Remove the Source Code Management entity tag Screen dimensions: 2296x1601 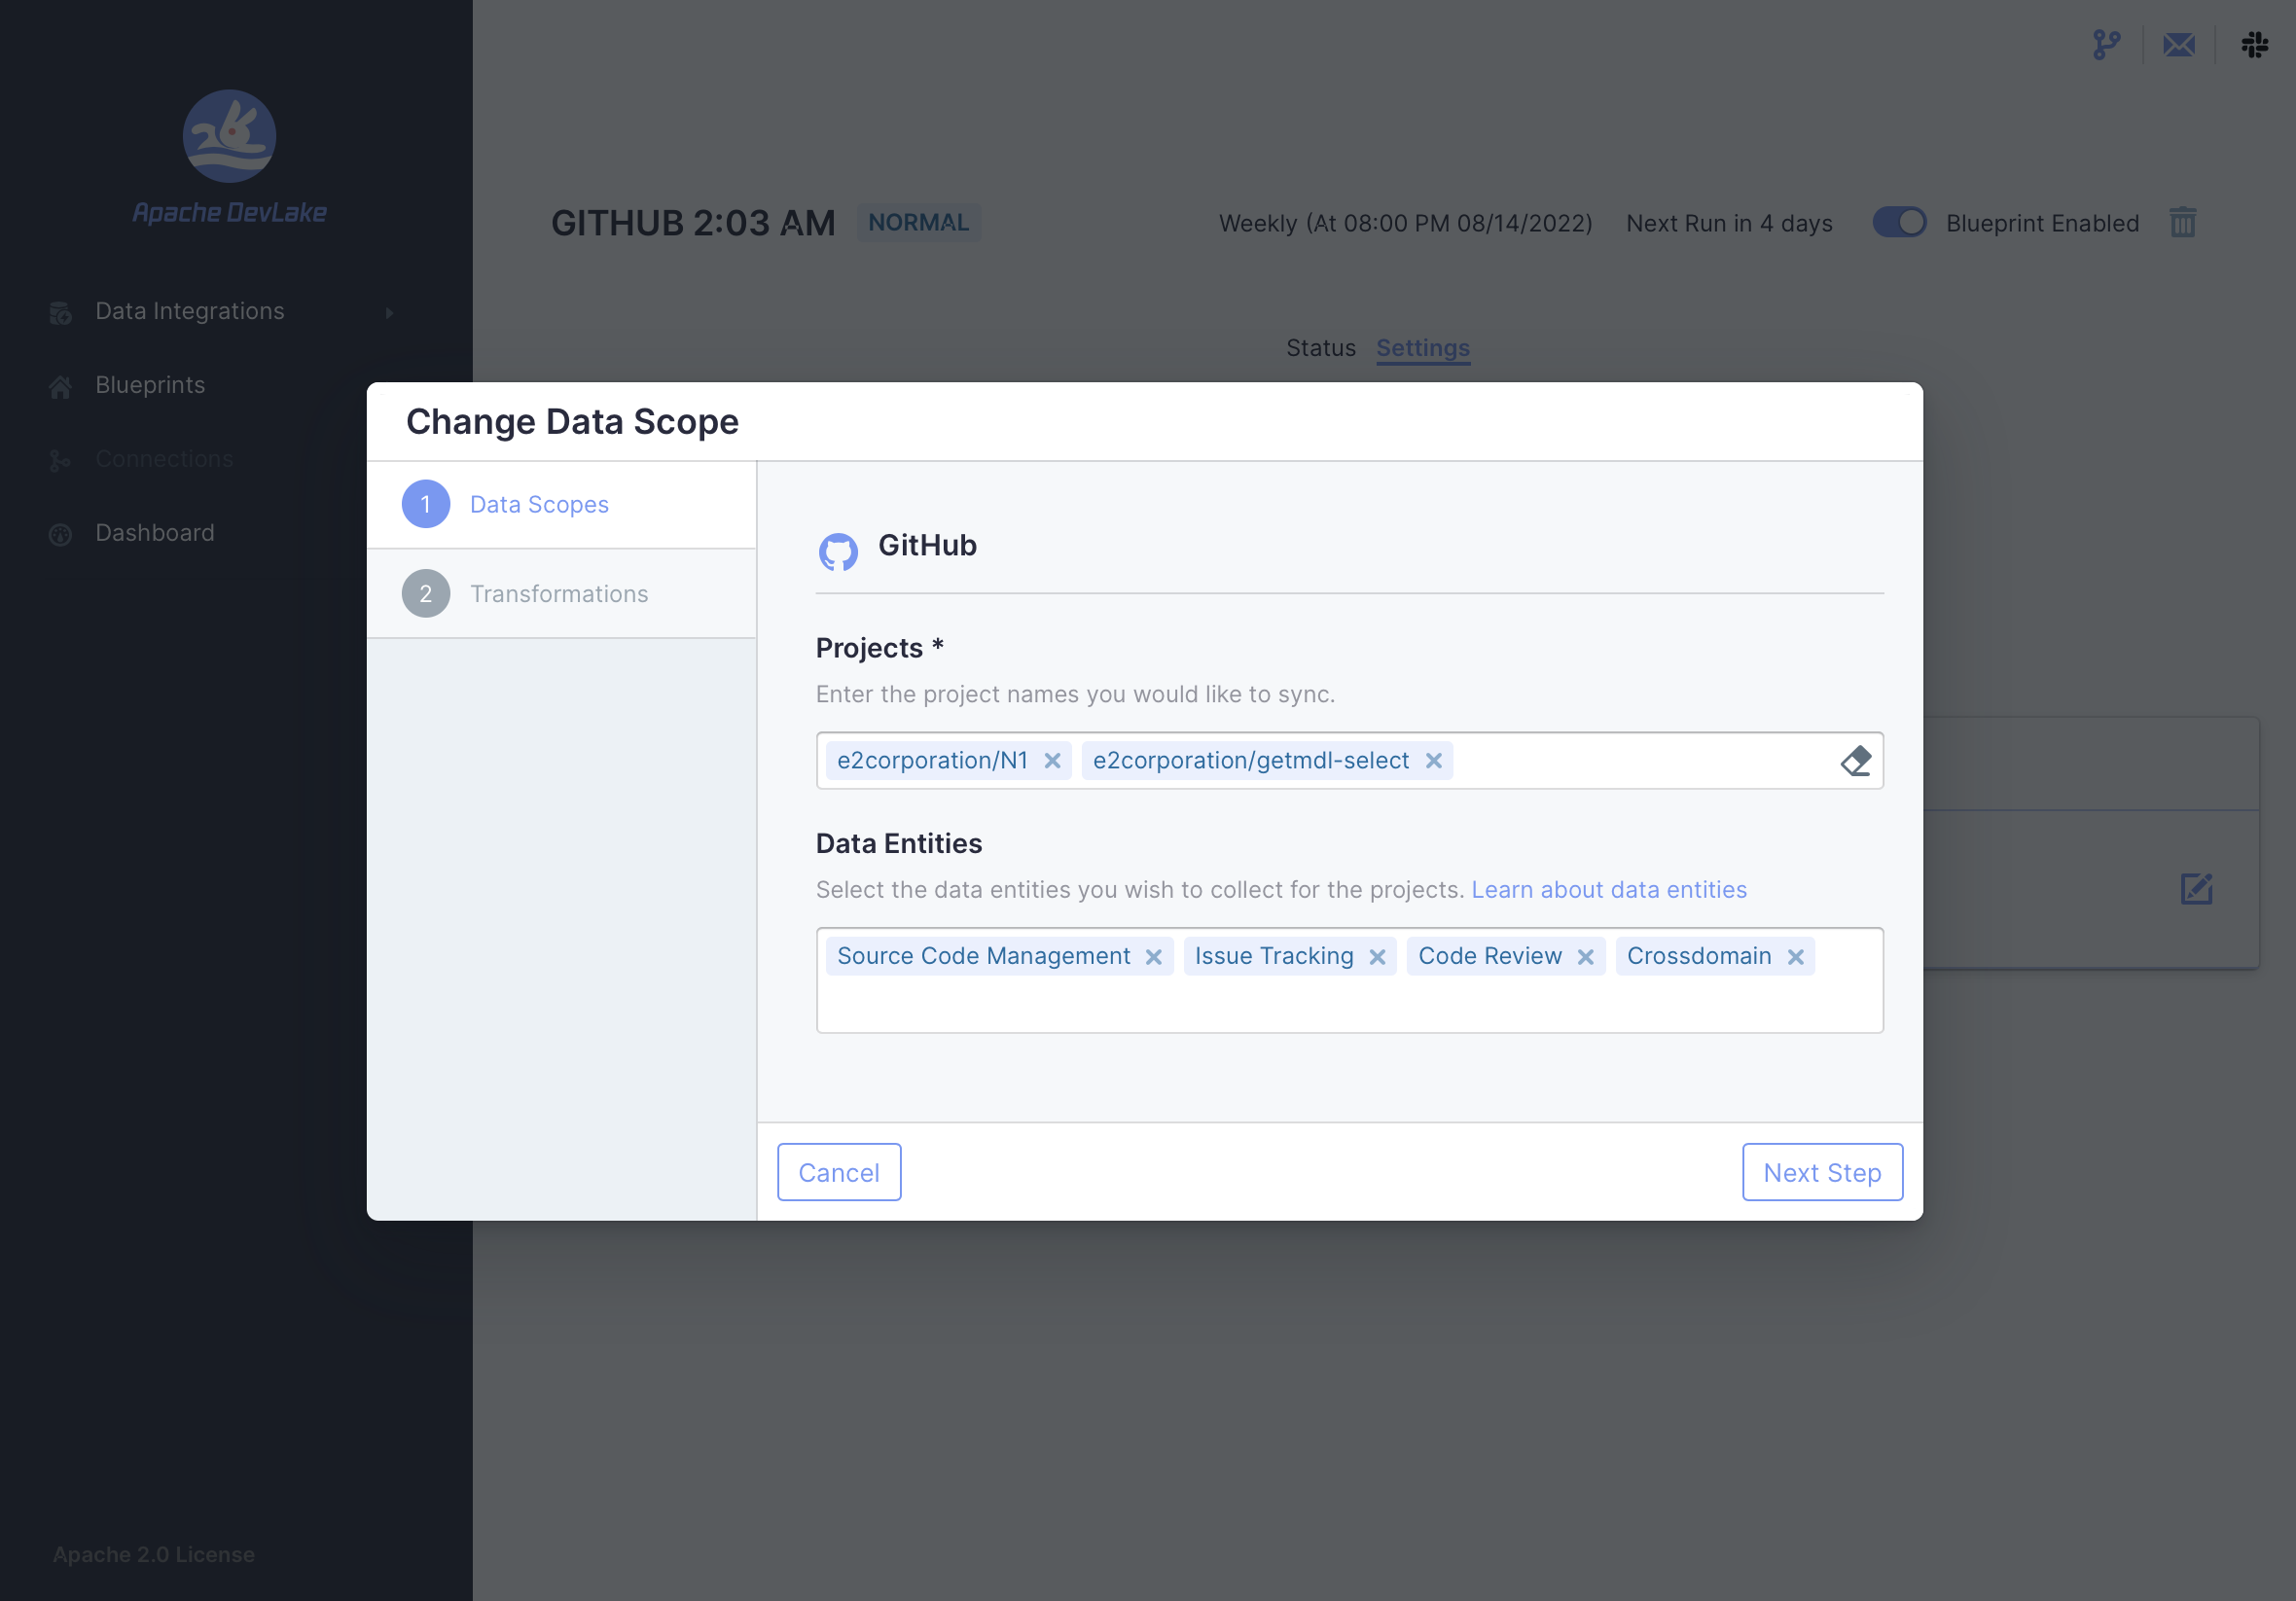pos(1153,957)
